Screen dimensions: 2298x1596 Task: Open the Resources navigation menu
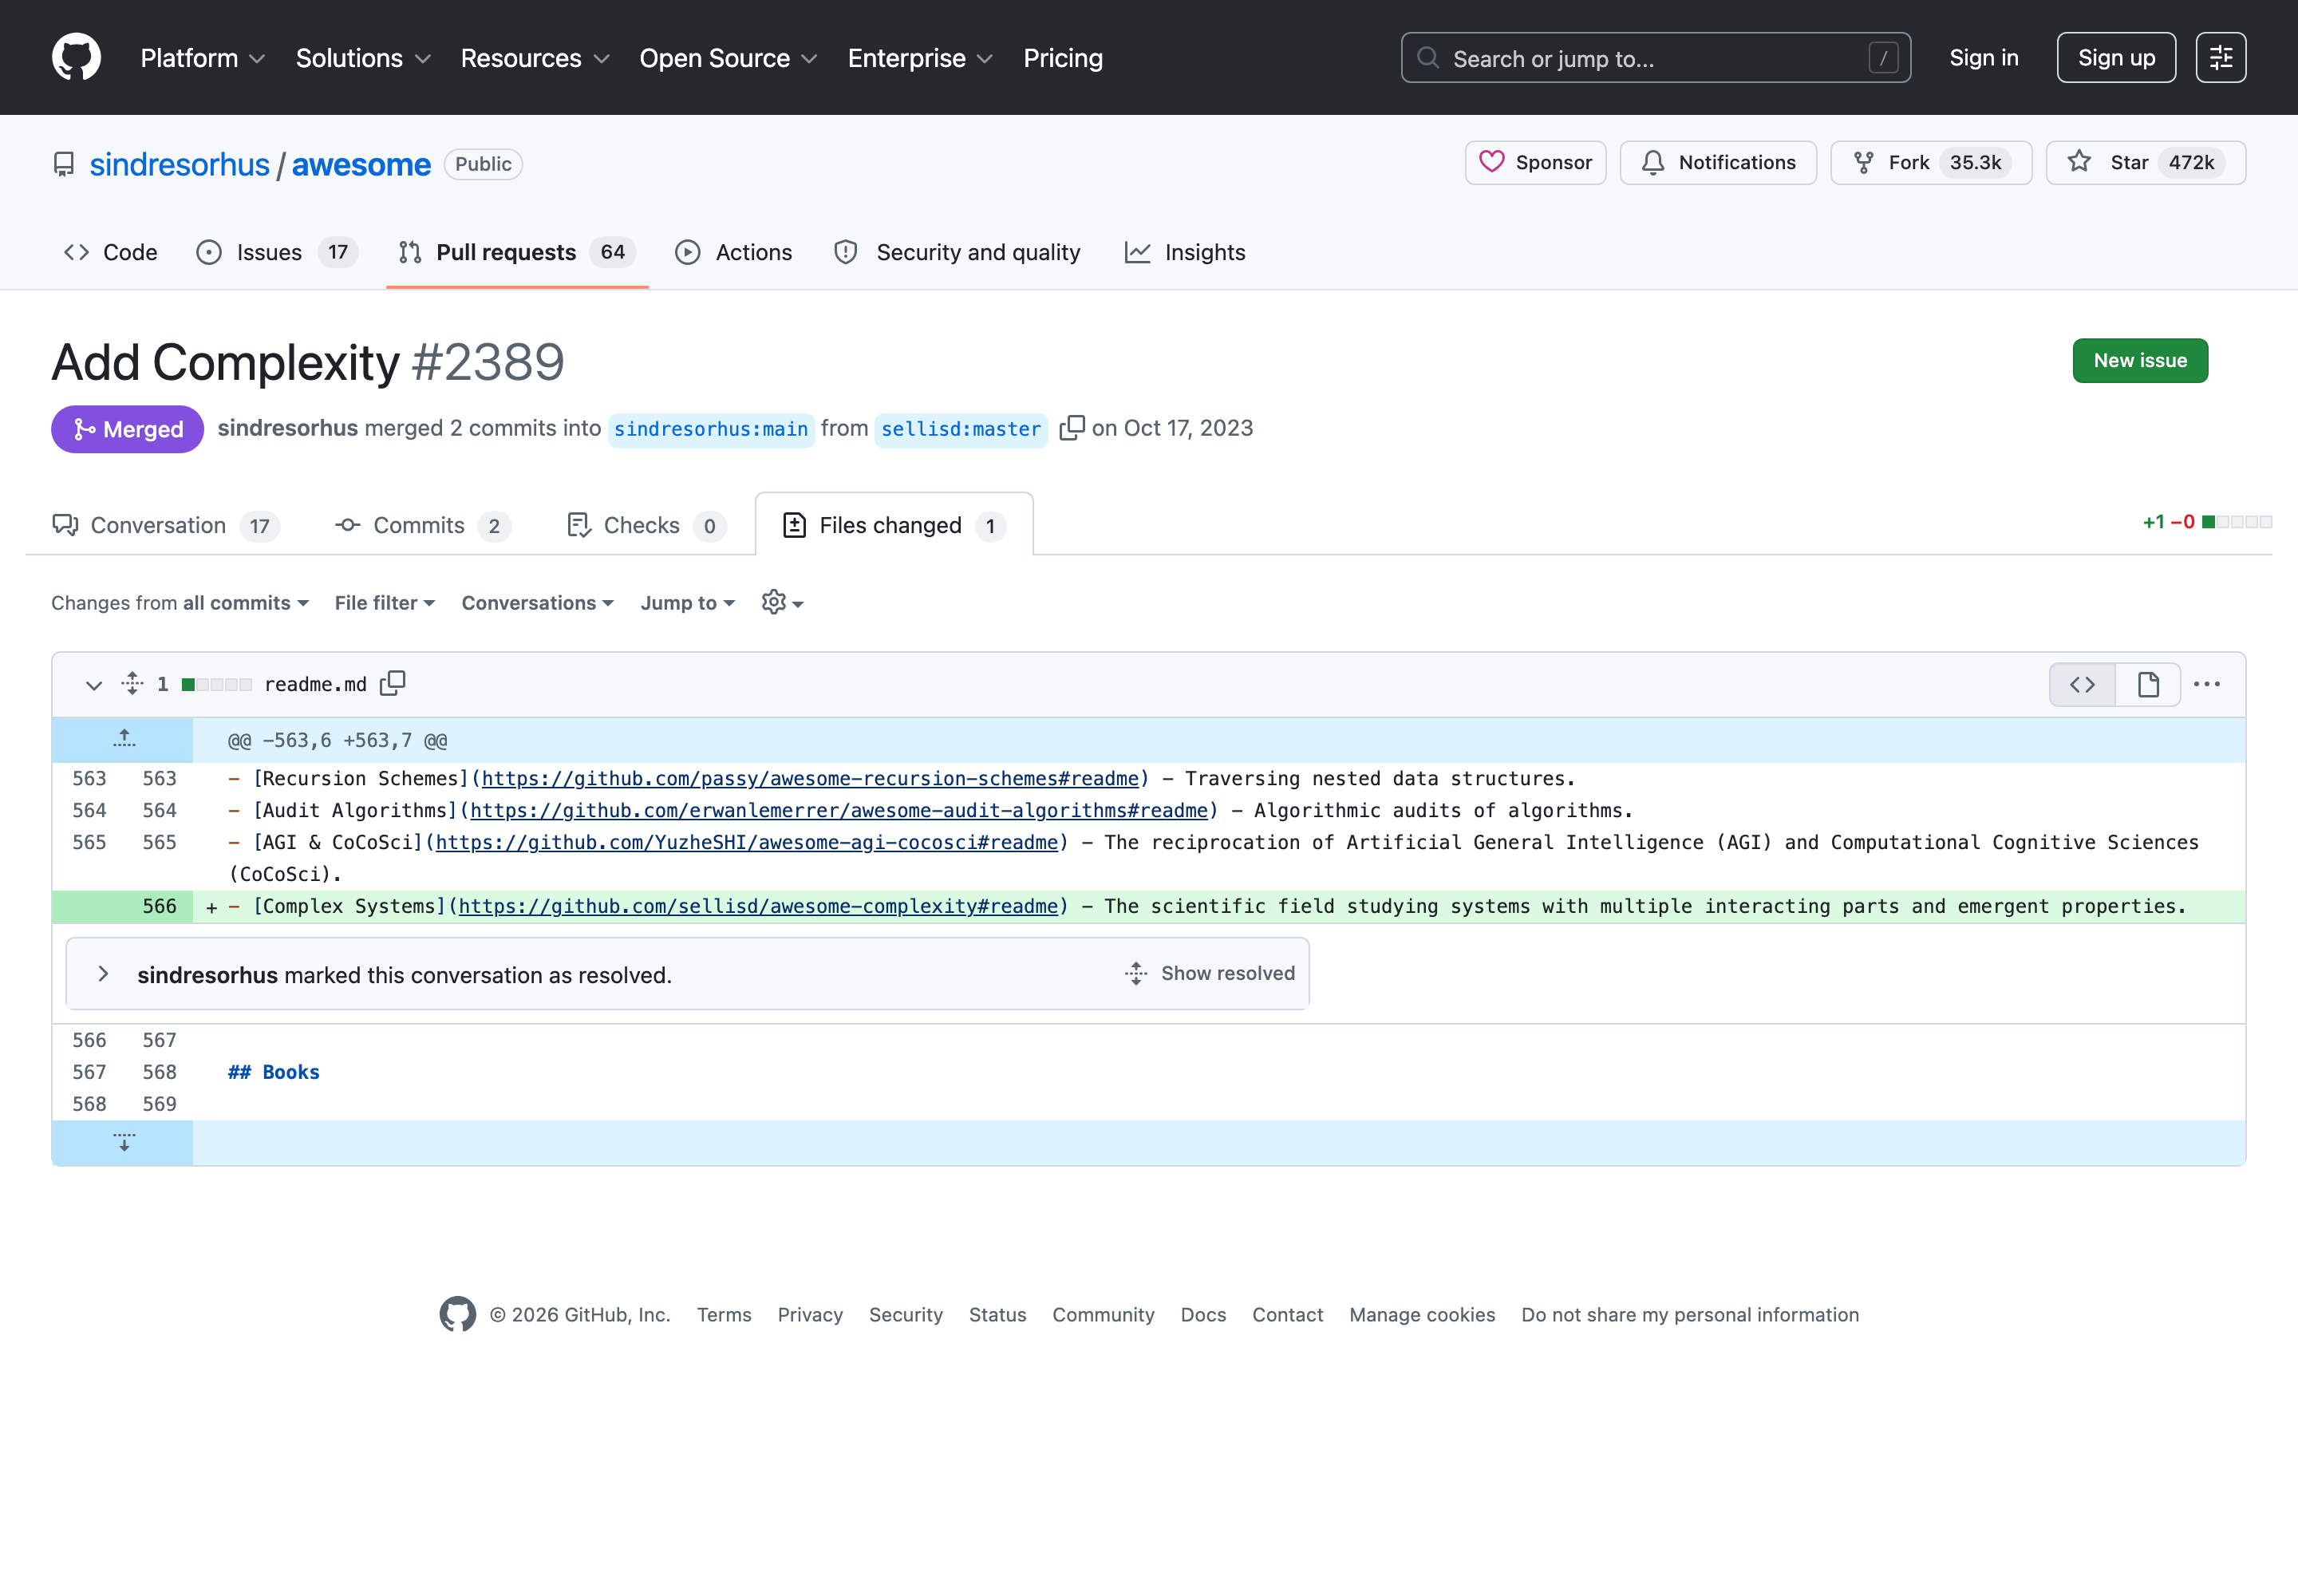[535, 58]
